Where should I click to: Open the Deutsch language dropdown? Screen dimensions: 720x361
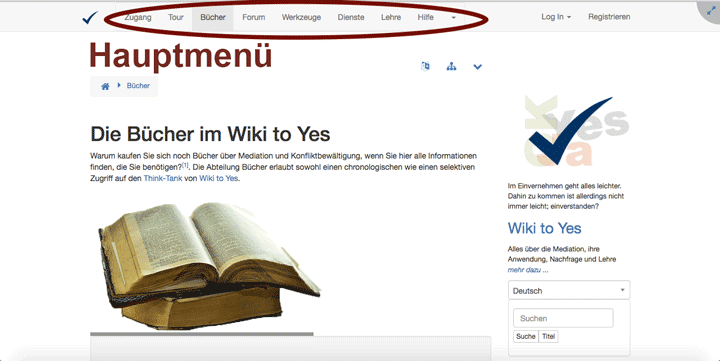tap(569, 290)
